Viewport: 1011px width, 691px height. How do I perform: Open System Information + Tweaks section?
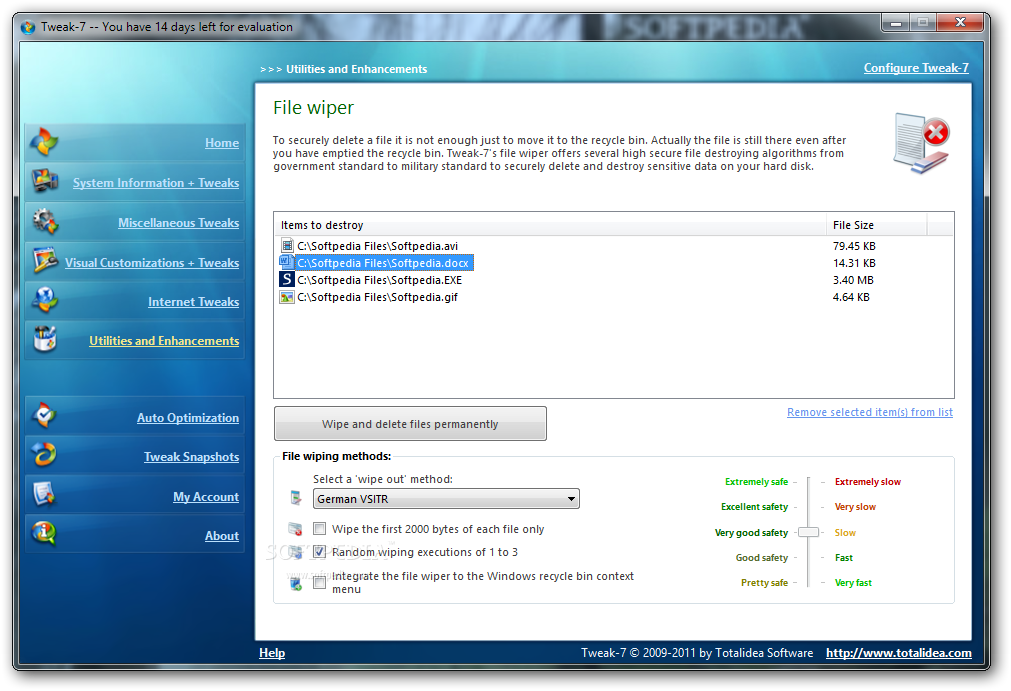point(156,183)
